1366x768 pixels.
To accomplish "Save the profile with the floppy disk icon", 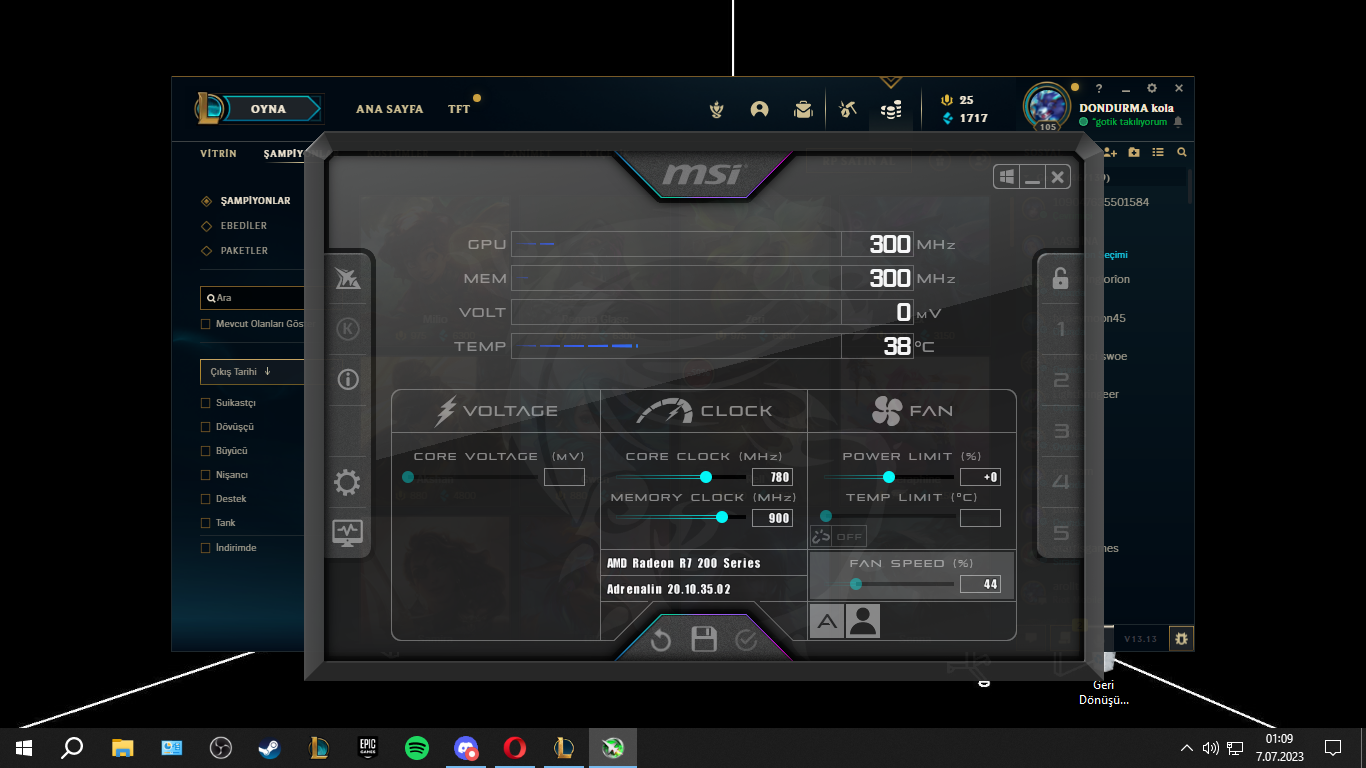I will [704, 640].
